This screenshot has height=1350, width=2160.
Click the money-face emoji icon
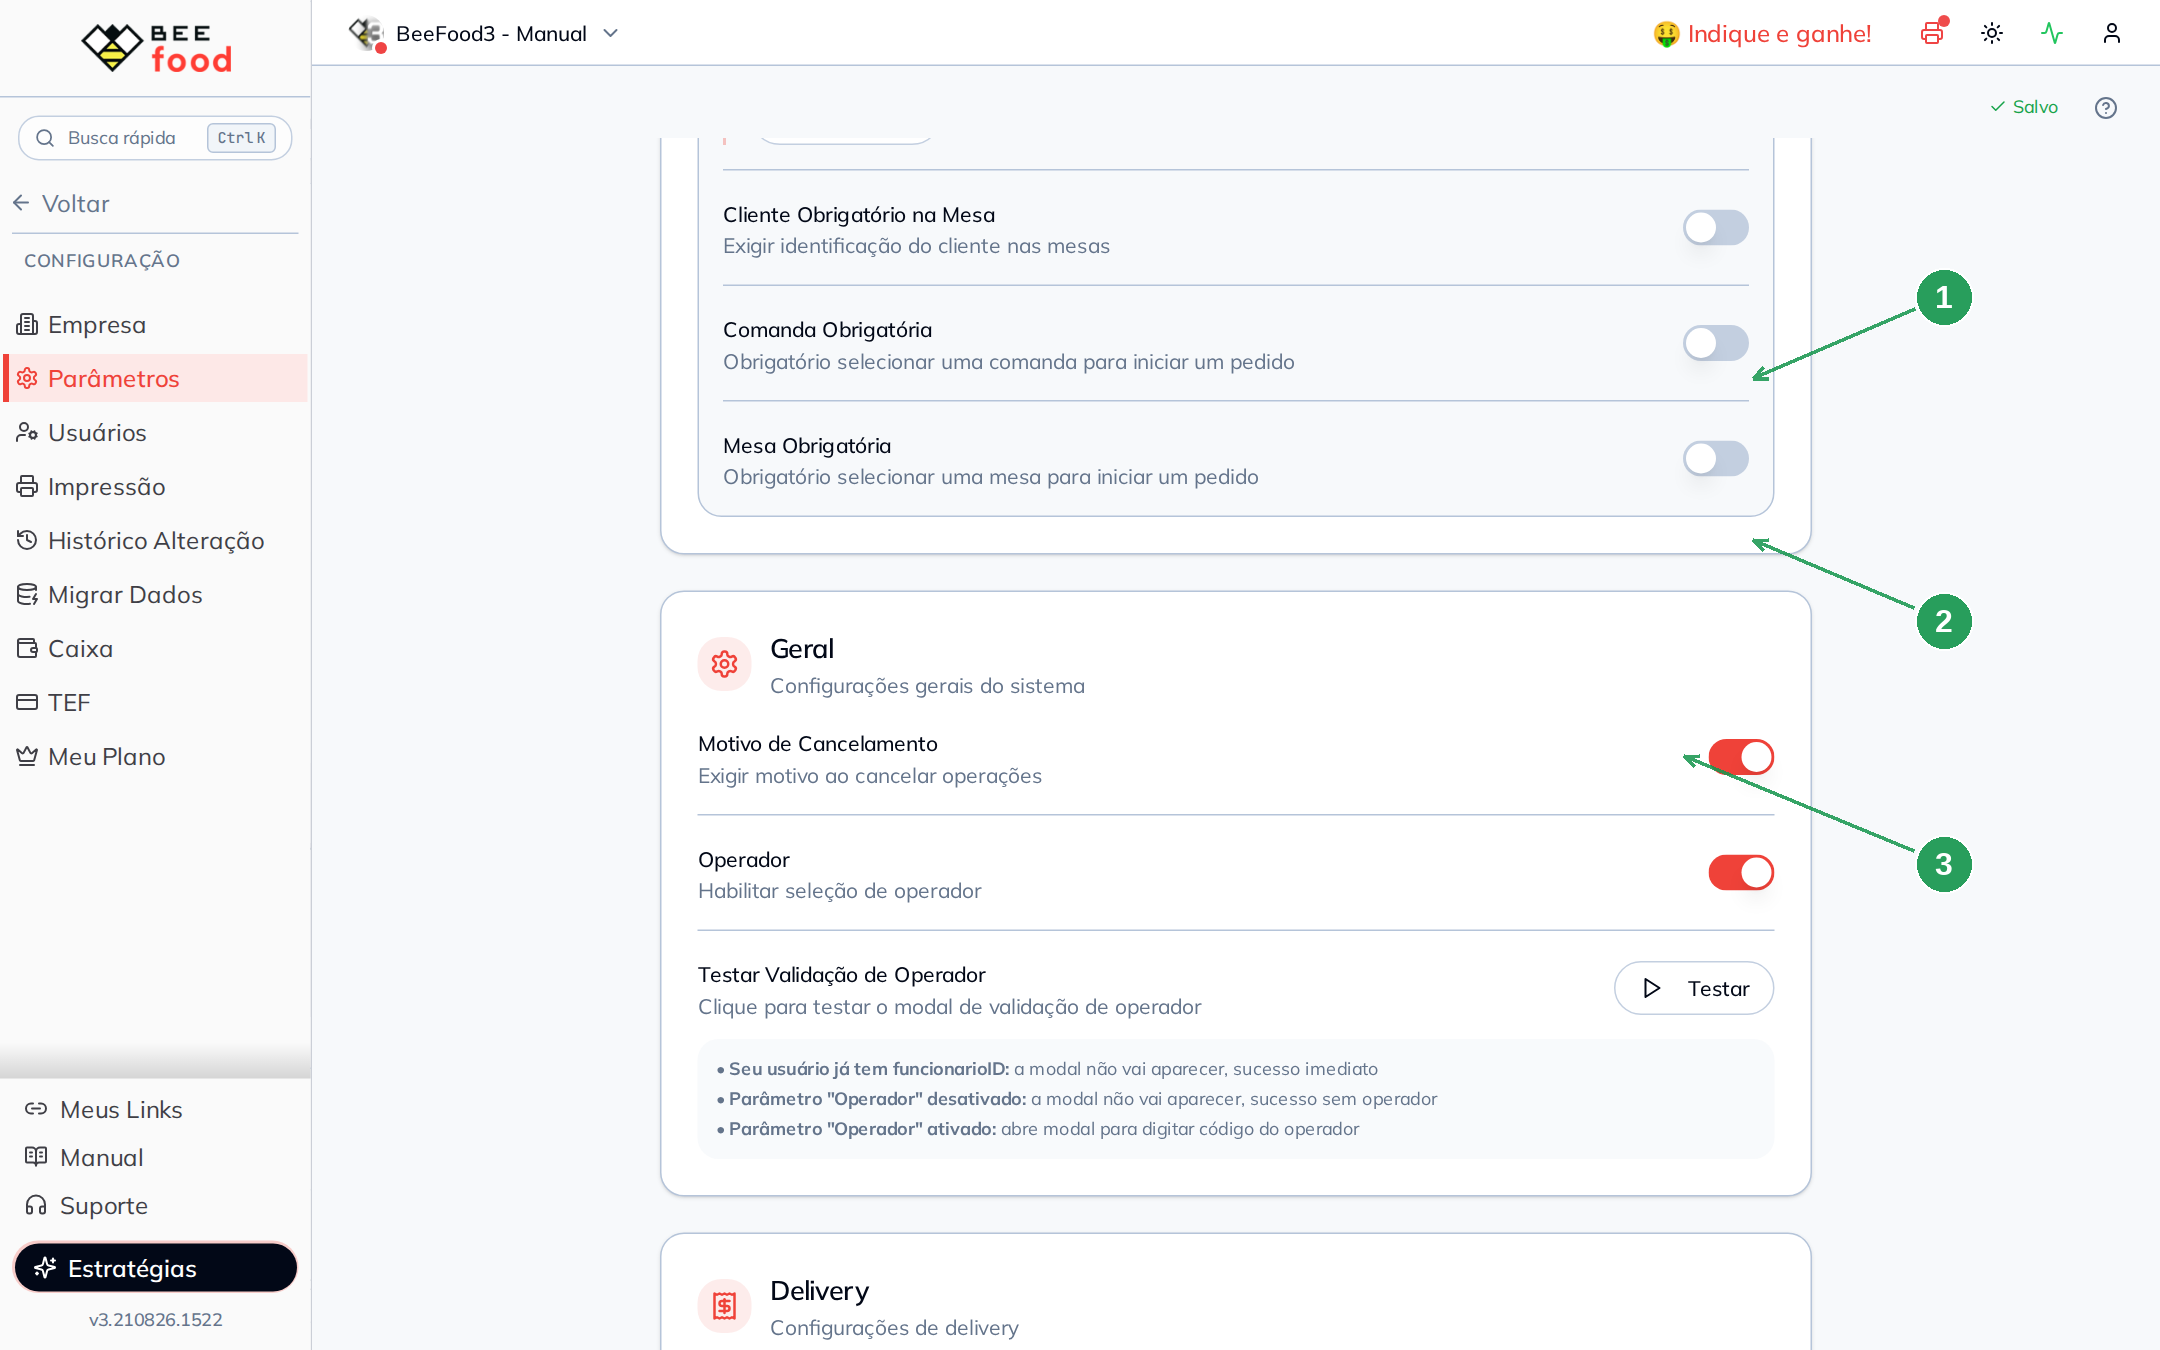pos(1666,34)
